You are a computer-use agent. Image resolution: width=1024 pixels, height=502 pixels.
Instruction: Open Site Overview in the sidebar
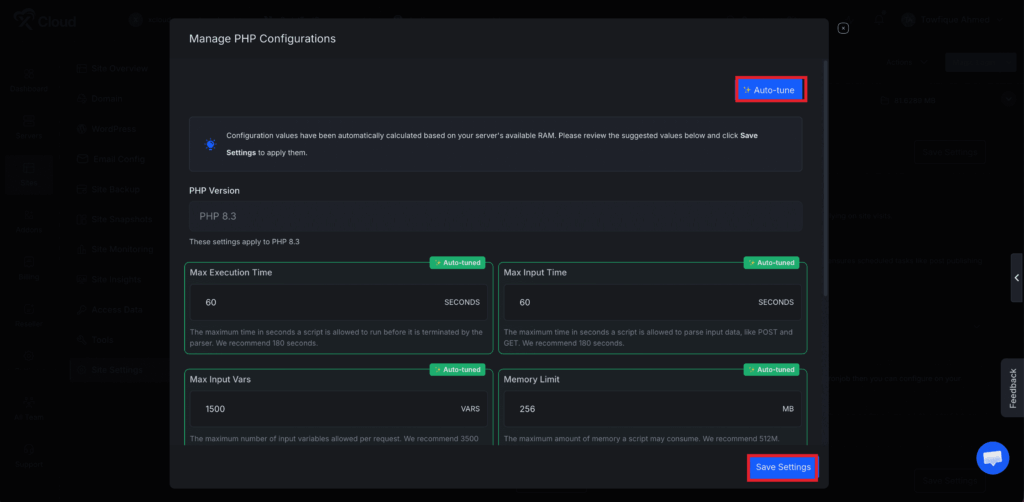[x=120, y=69]
